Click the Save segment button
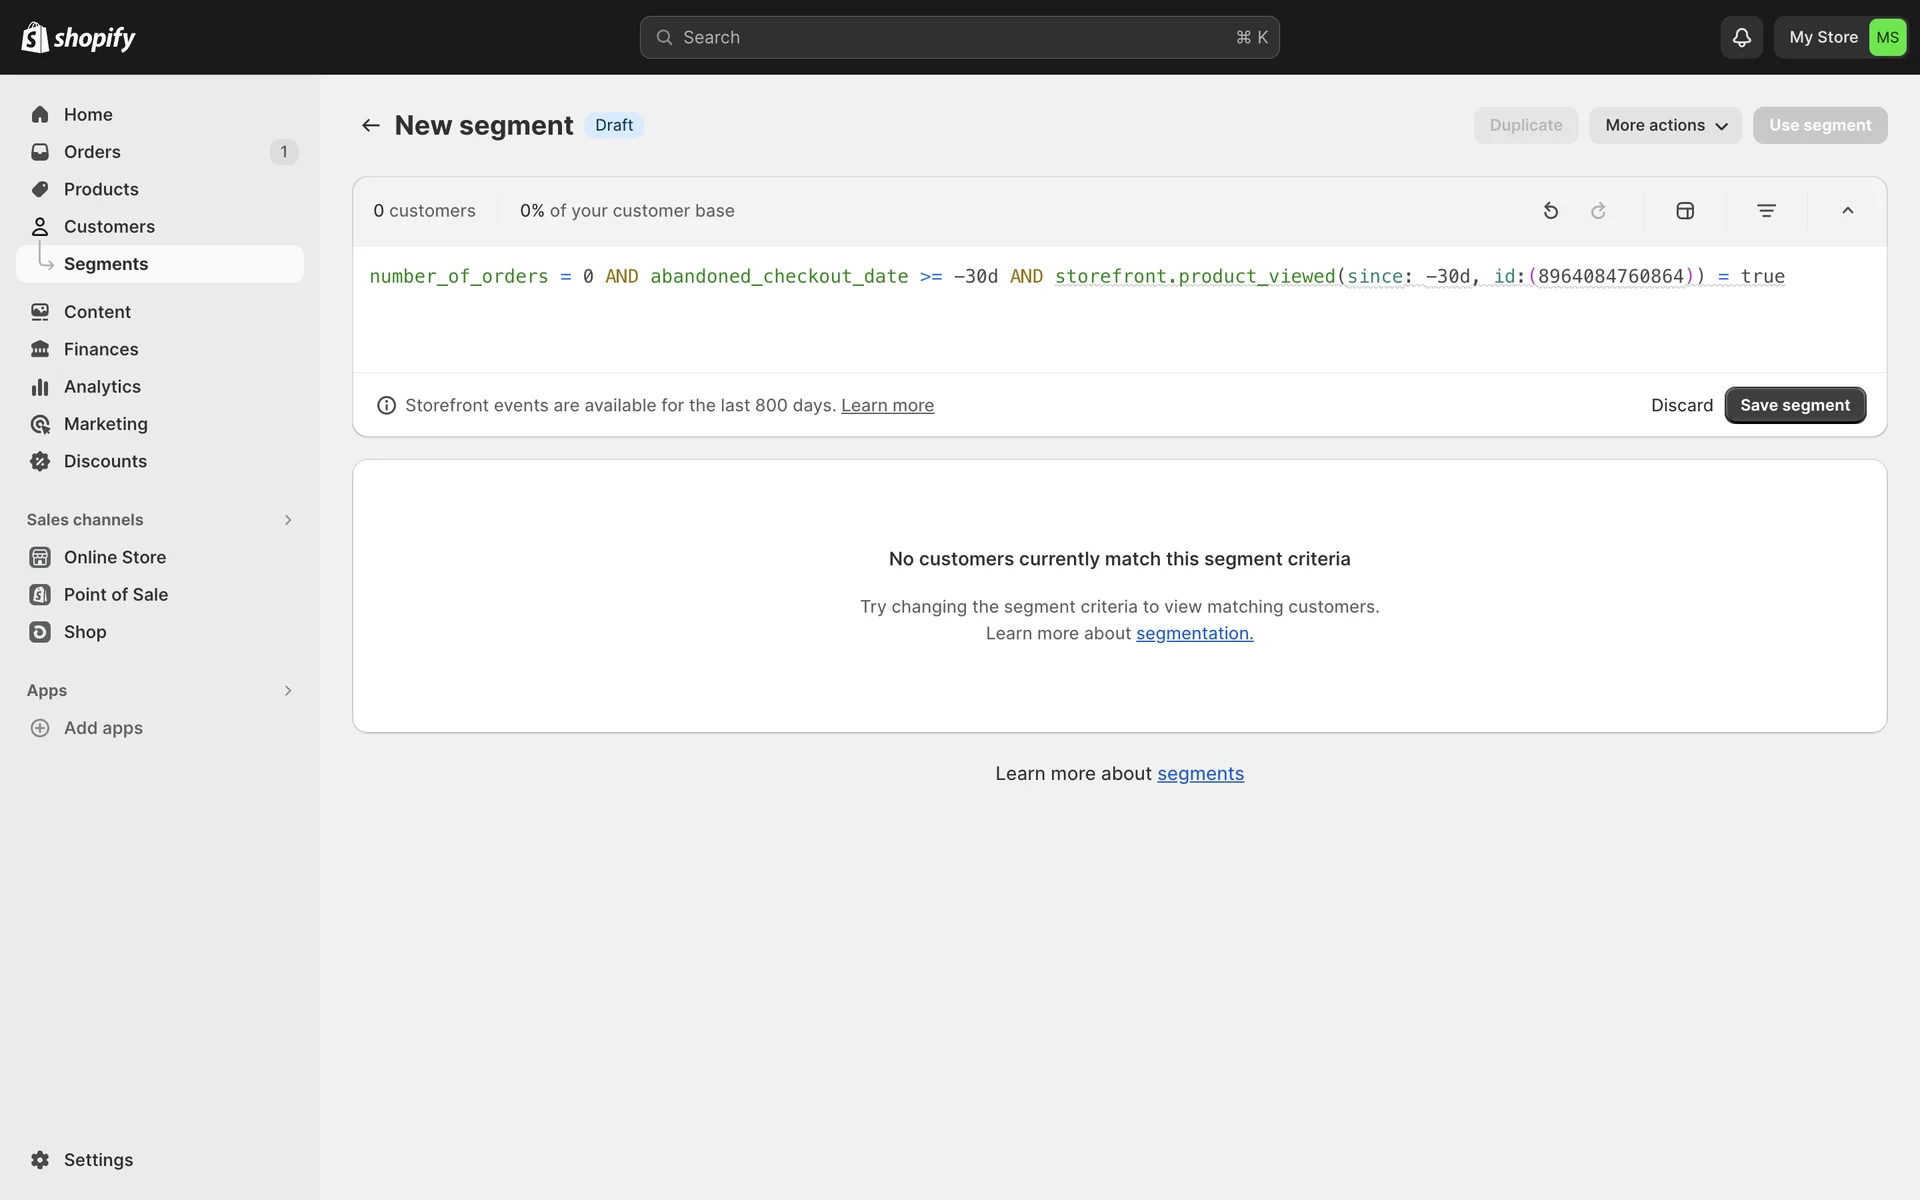Image resolution: width=1920 pixels, height=1200 pixels. (1794, 405)
